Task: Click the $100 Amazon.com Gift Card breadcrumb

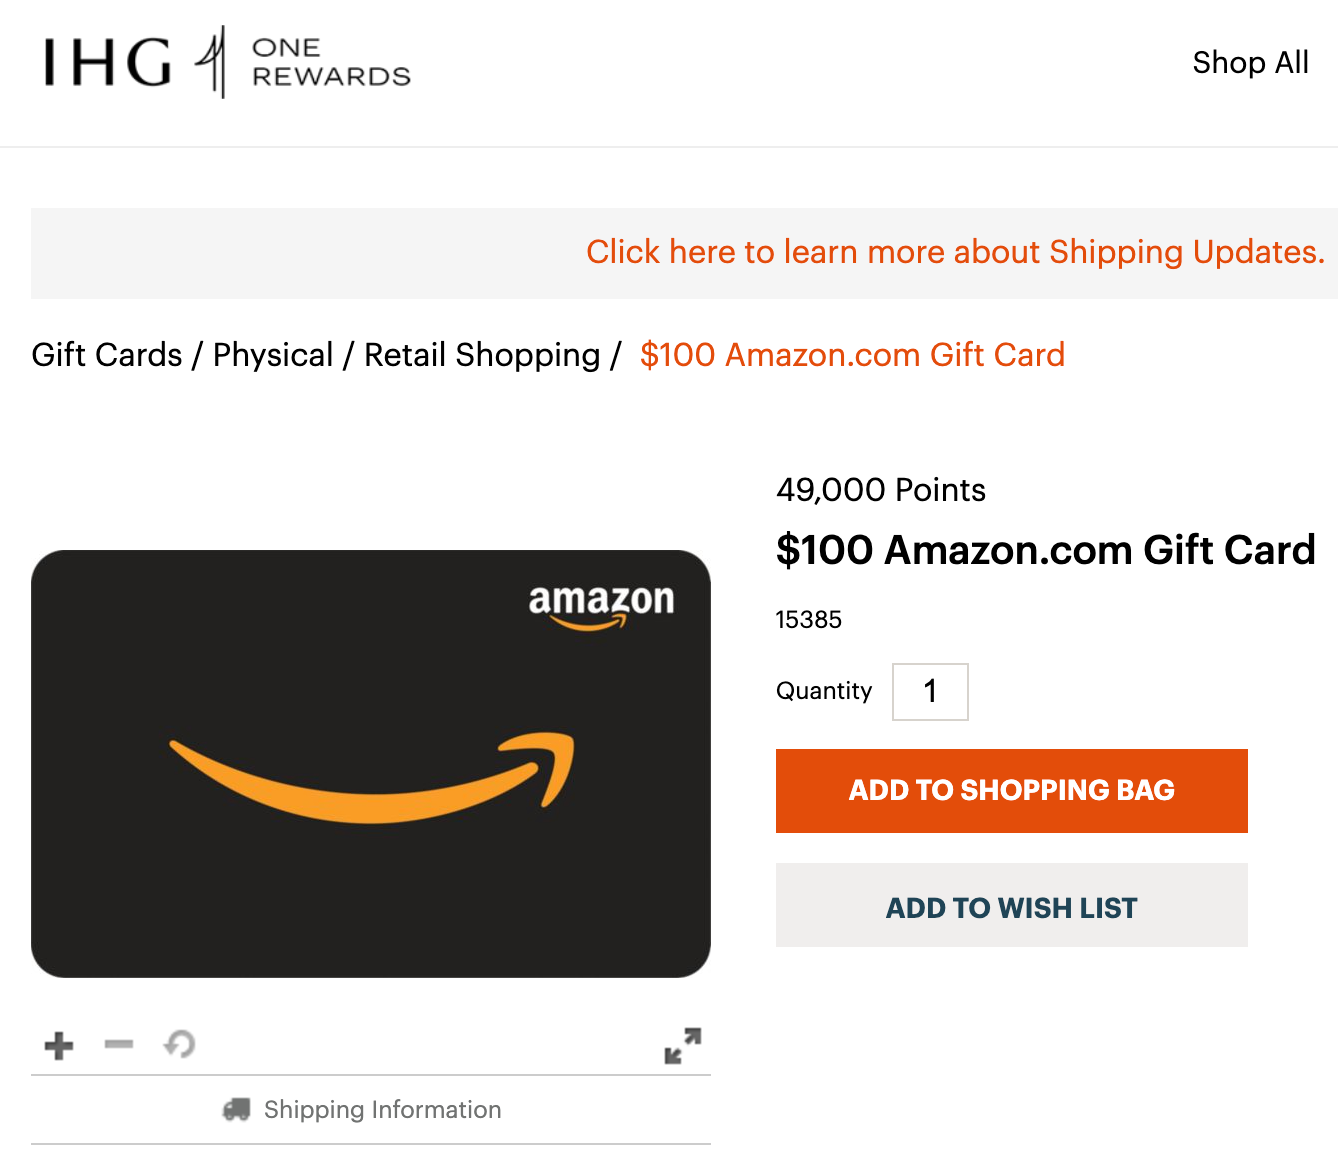Action: pos(853,355)
